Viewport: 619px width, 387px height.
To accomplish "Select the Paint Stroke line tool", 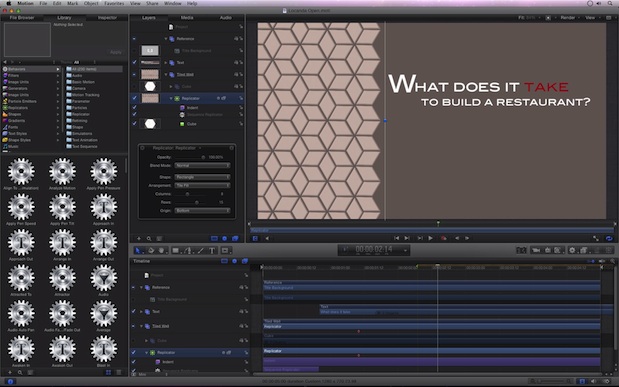I will (x=201, y=250).
